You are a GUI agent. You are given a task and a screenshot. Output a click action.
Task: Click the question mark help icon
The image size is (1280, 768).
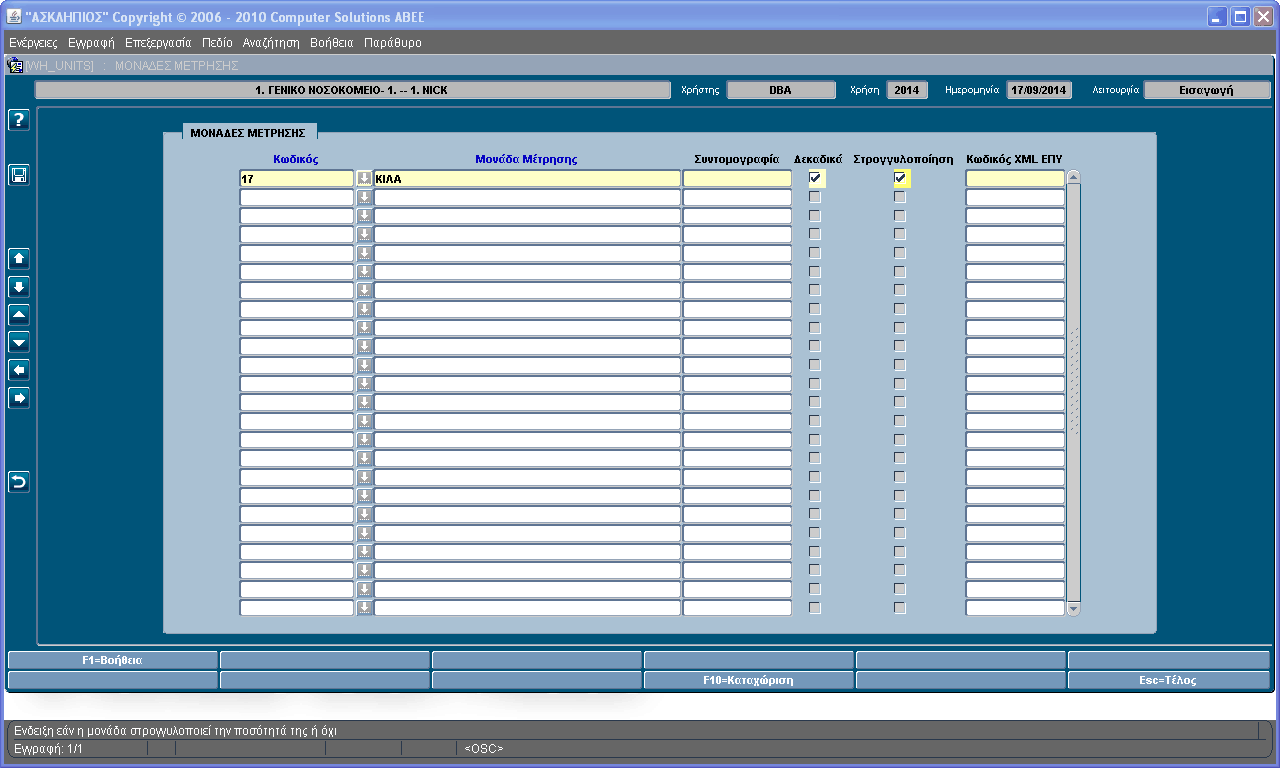pos(19,120)
